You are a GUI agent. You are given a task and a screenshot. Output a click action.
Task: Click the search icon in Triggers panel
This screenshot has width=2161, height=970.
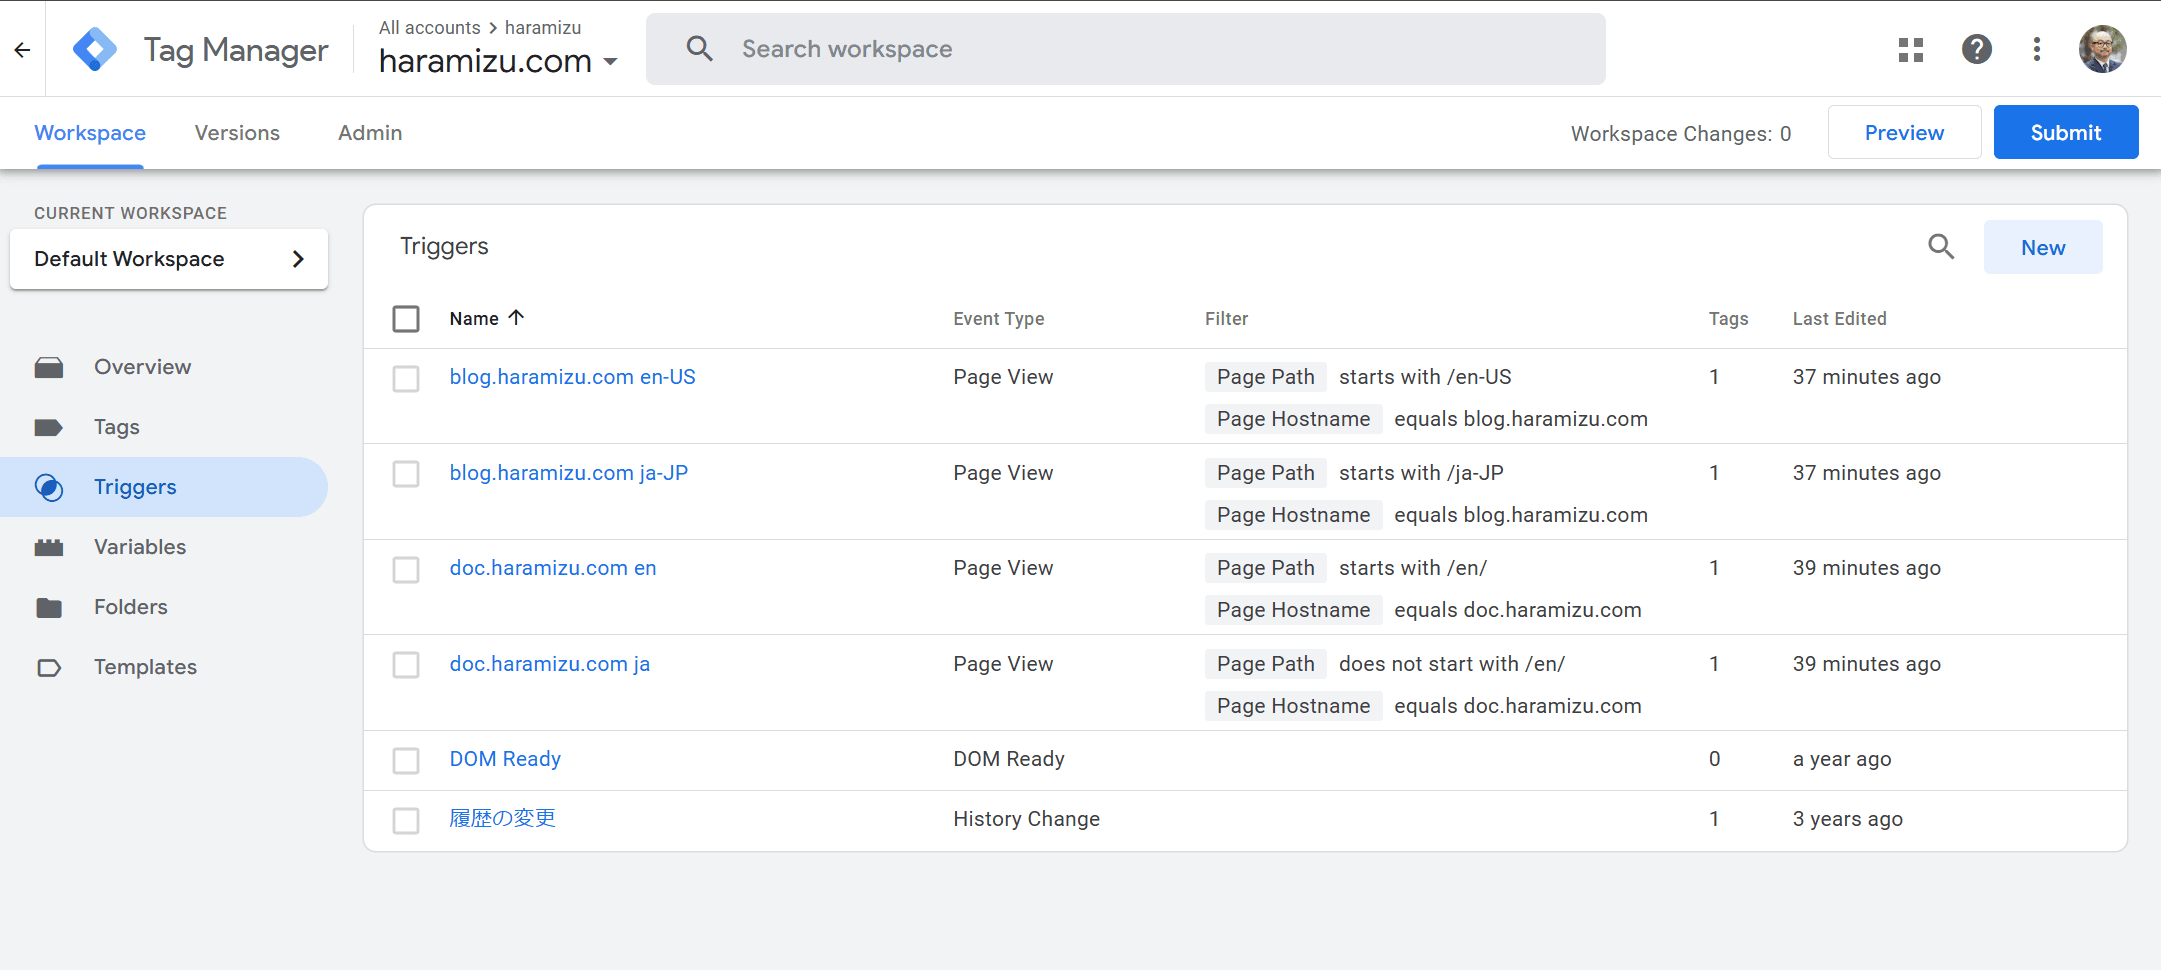pos(1940,247)
